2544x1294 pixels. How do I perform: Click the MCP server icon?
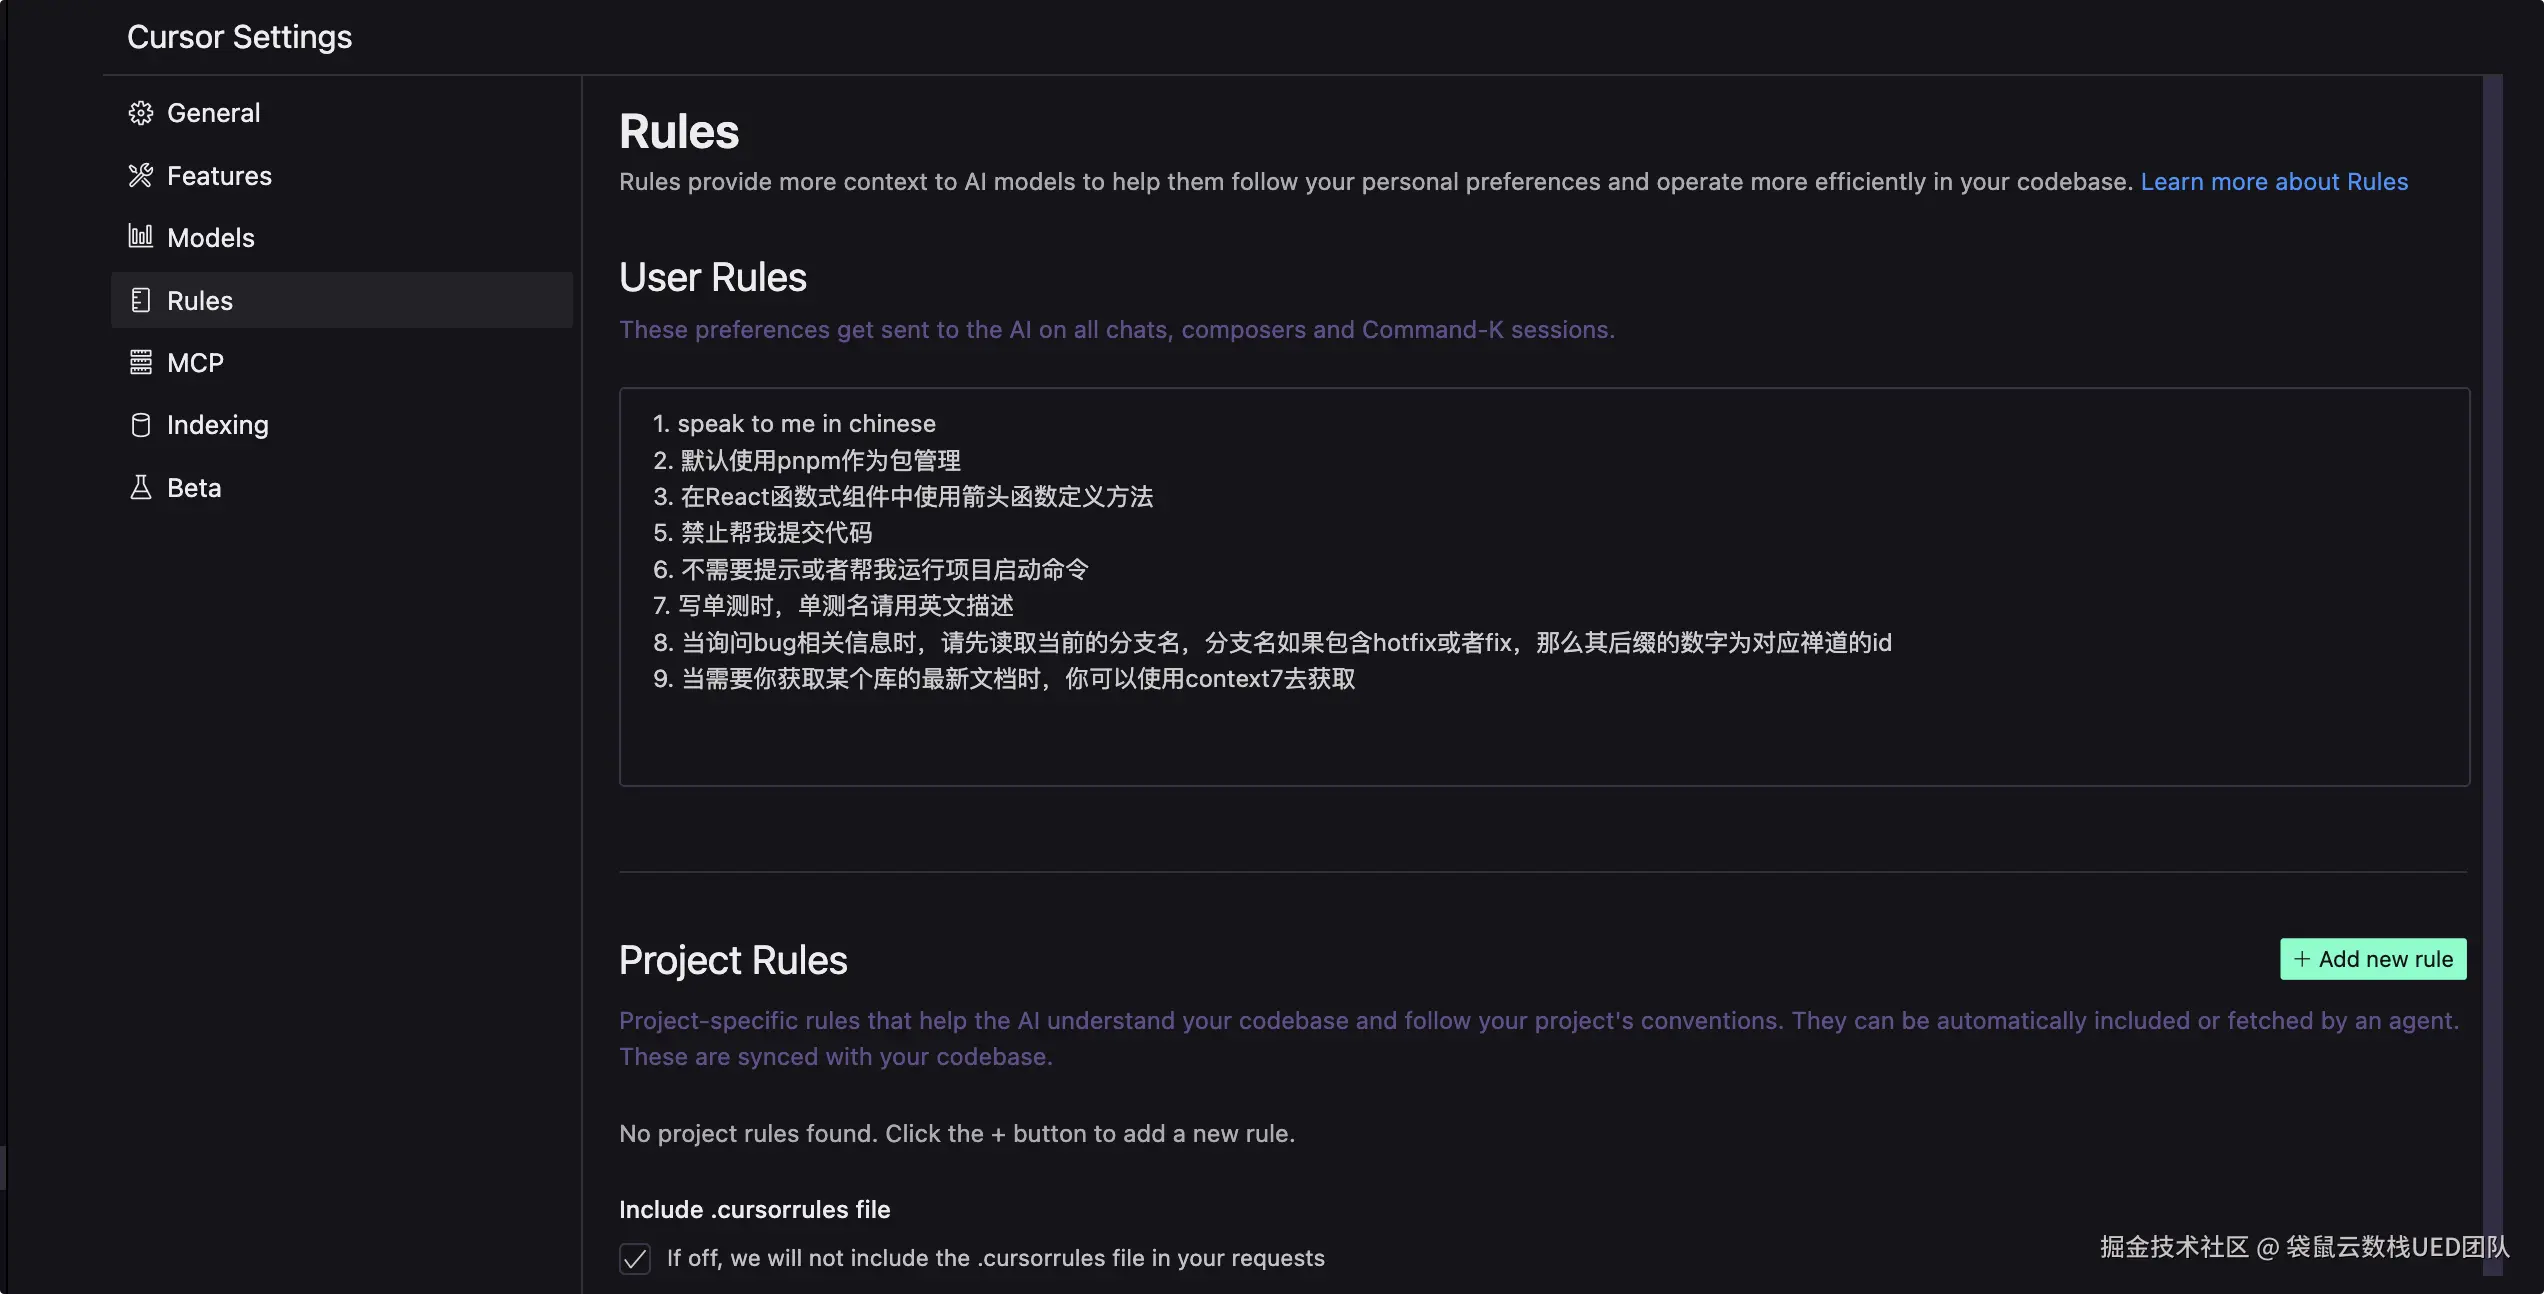pyautogui.click(x=141, y=362)
